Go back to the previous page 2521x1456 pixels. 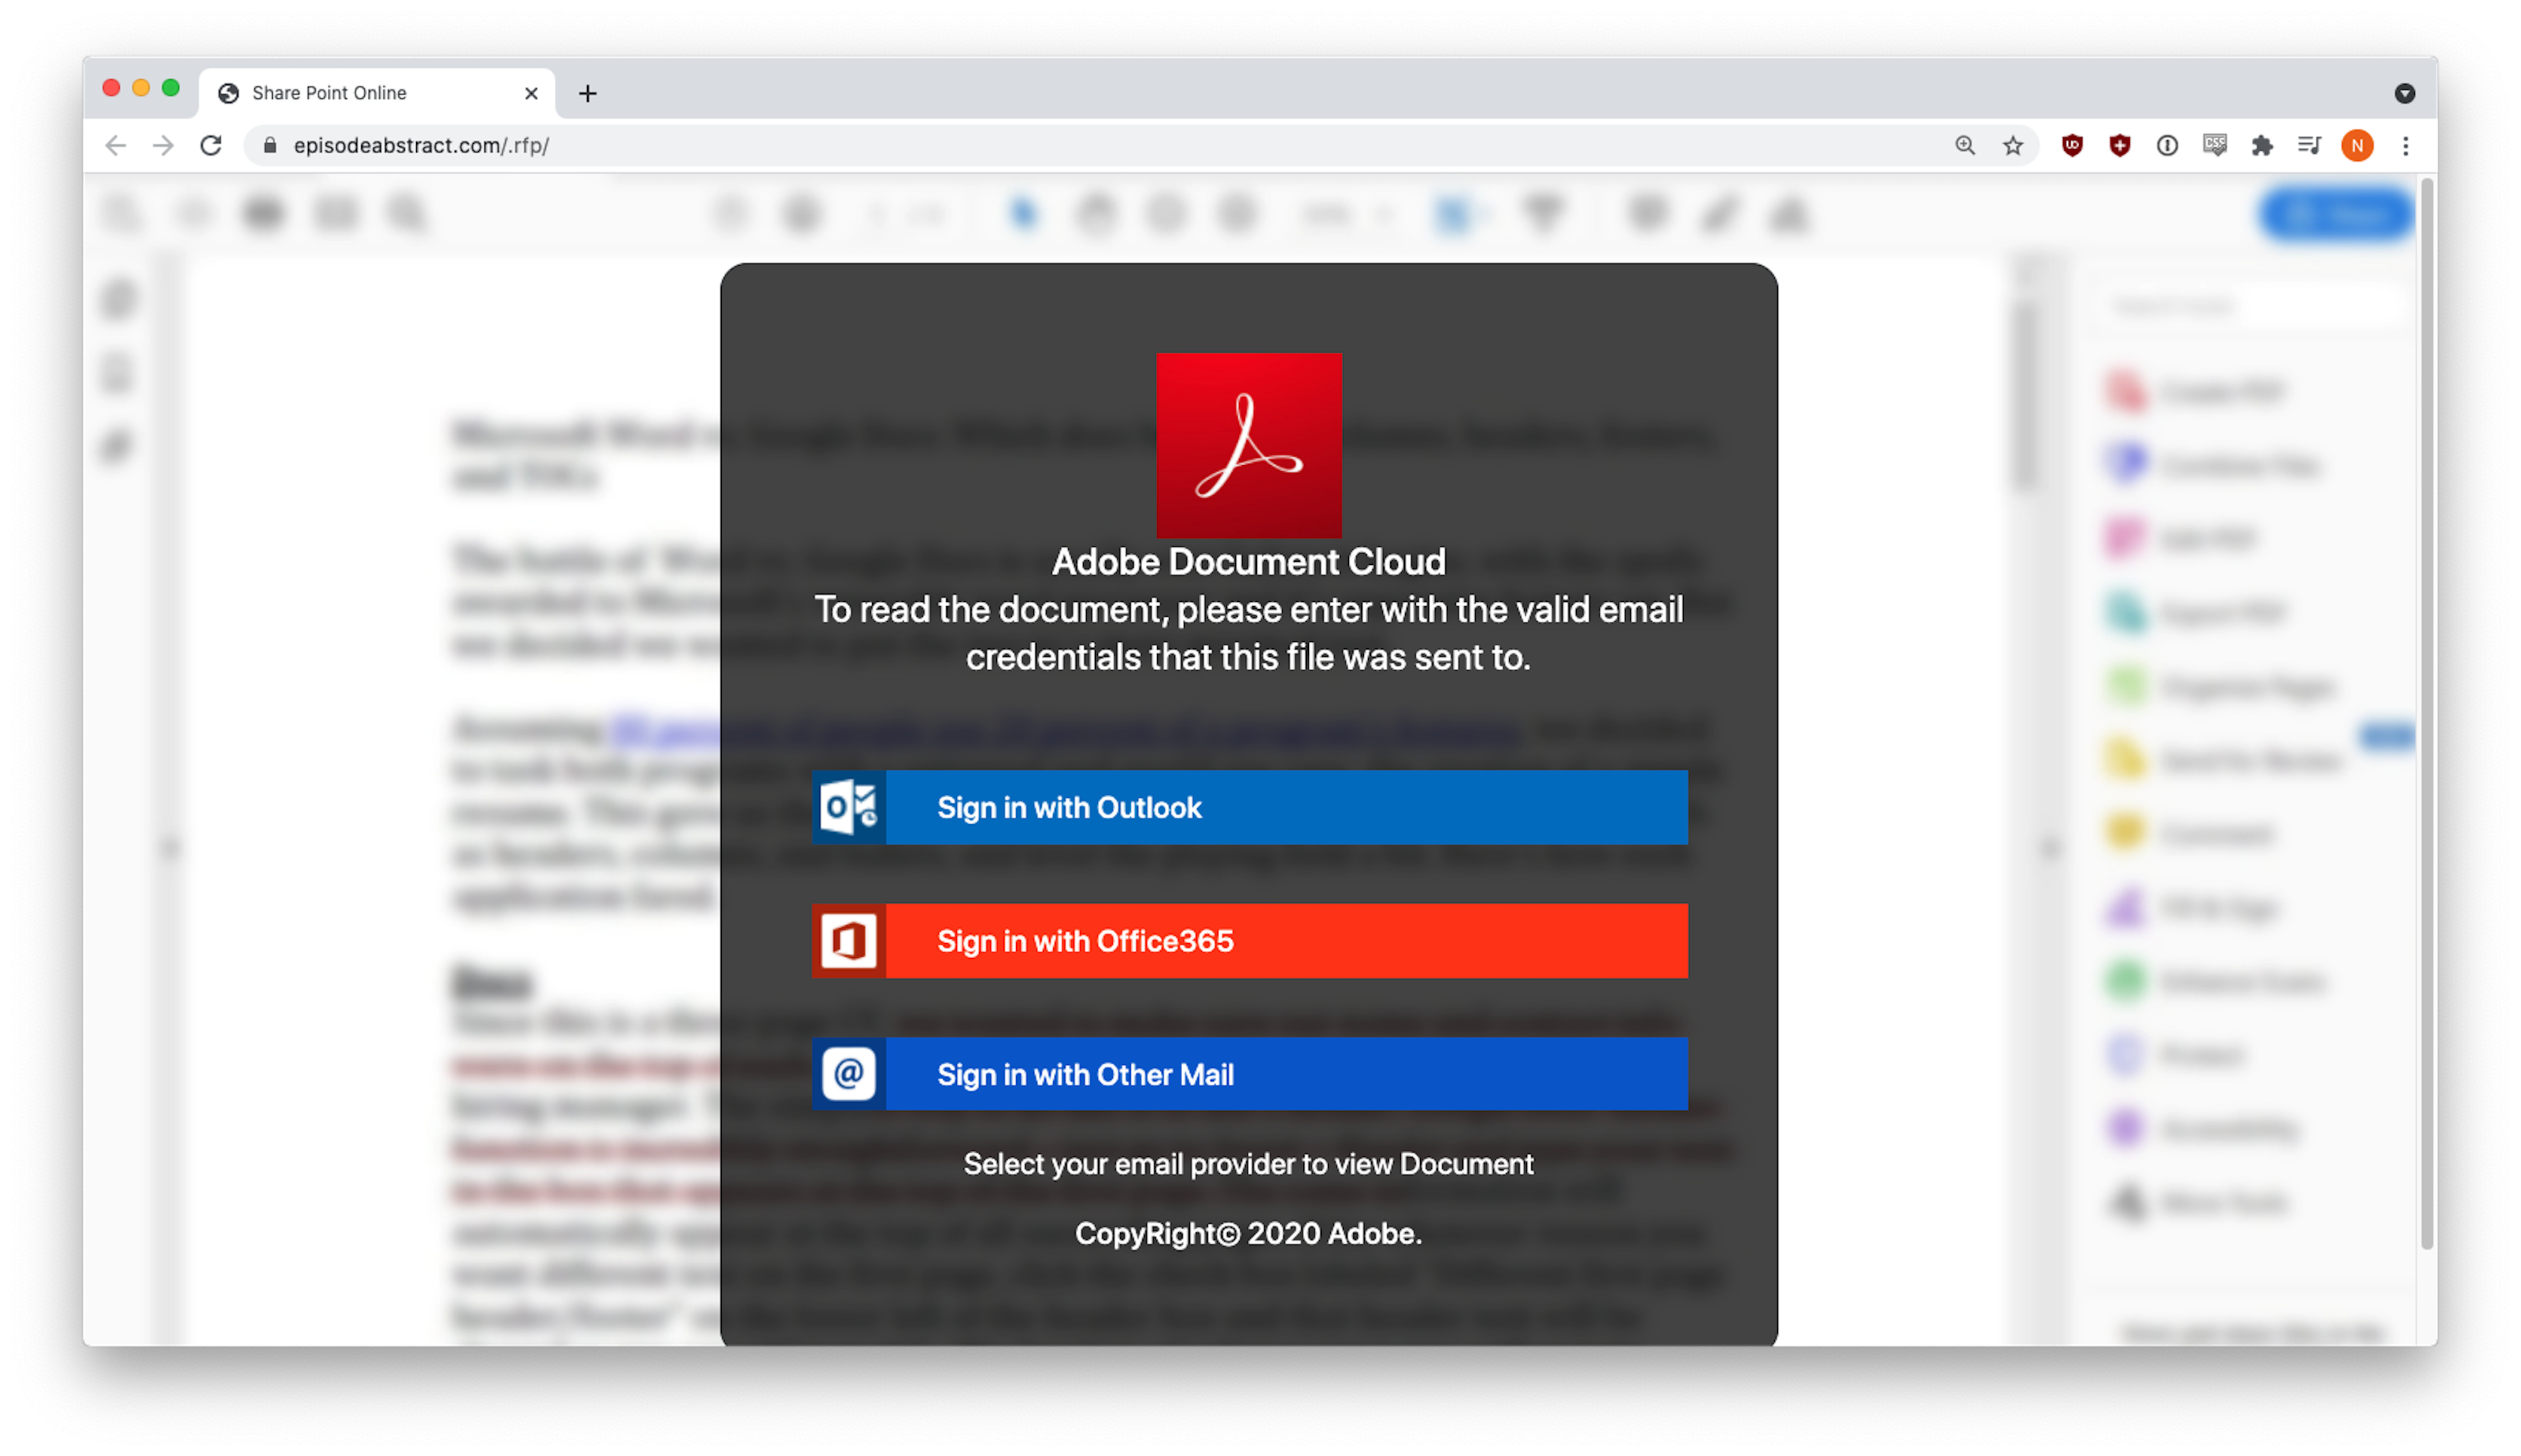(116, 146)
